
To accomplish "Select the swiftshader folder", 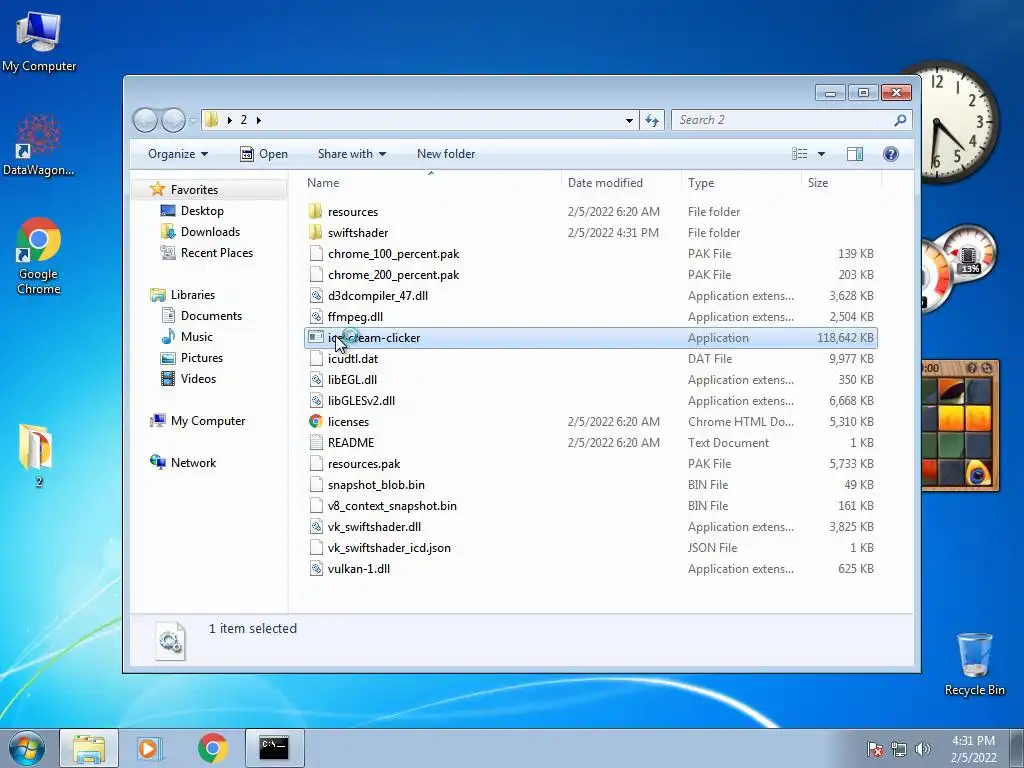I will pos(591,232).
